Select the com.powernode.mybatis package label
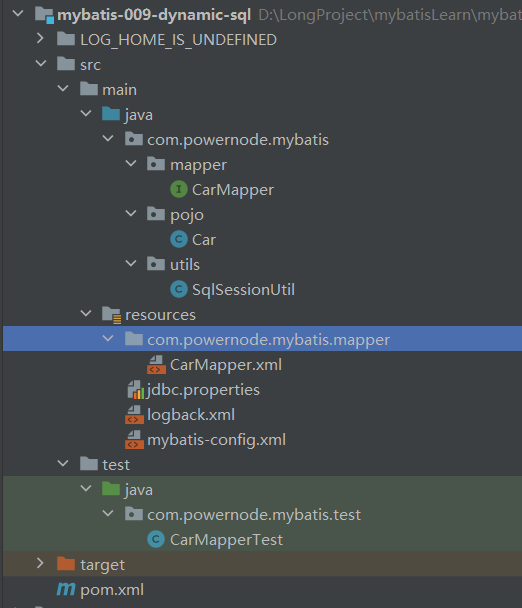 [238, 140]
